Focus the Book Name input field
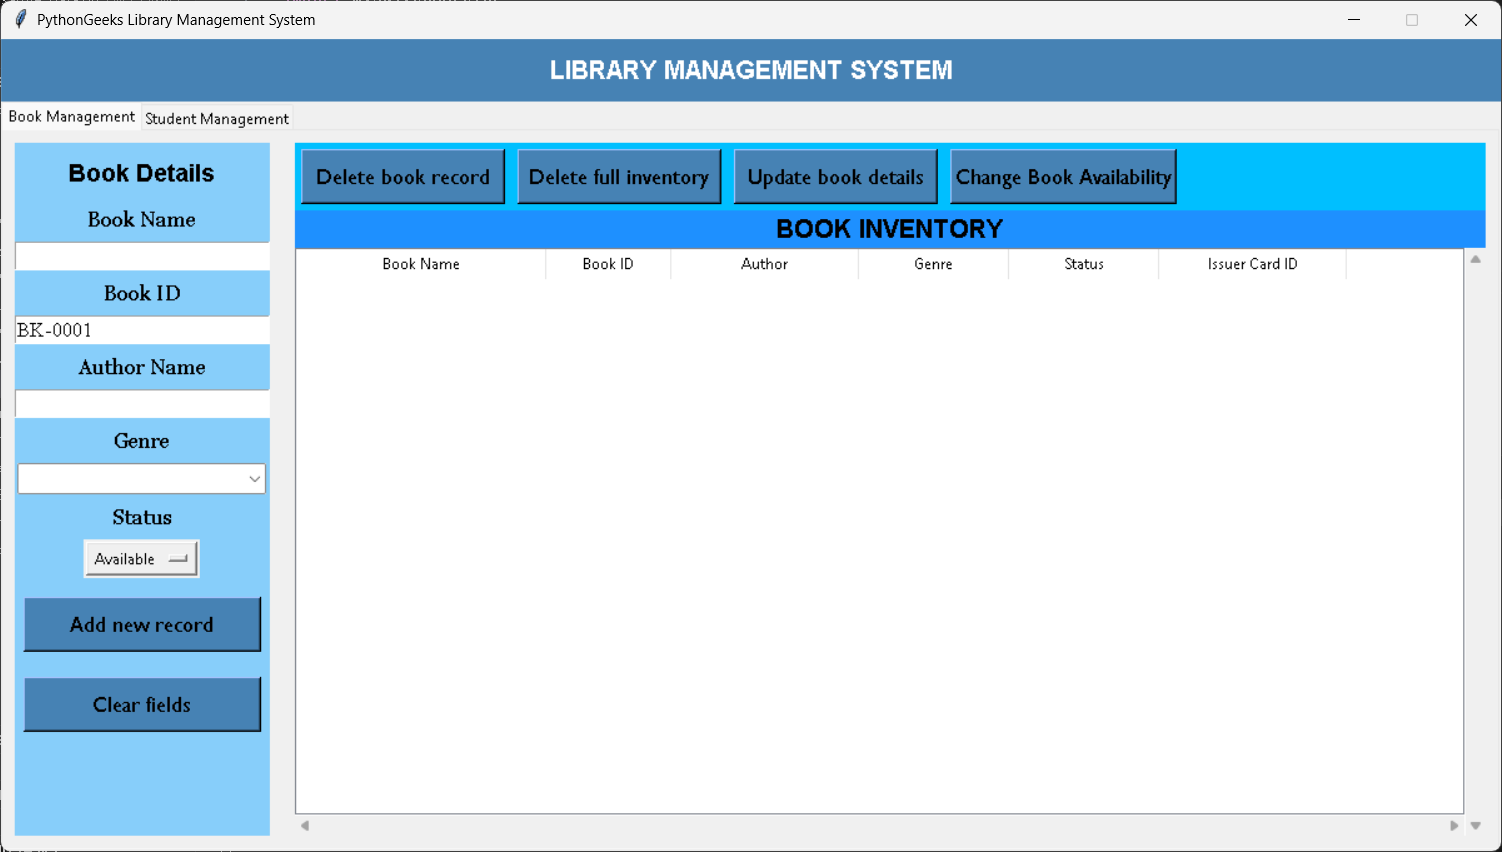 coord(142,256)
